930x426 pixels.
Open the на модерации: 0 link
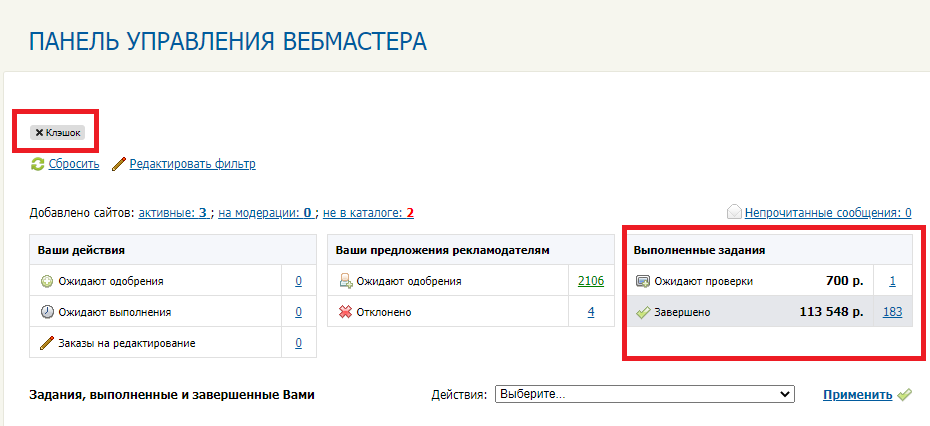(265, 213)
